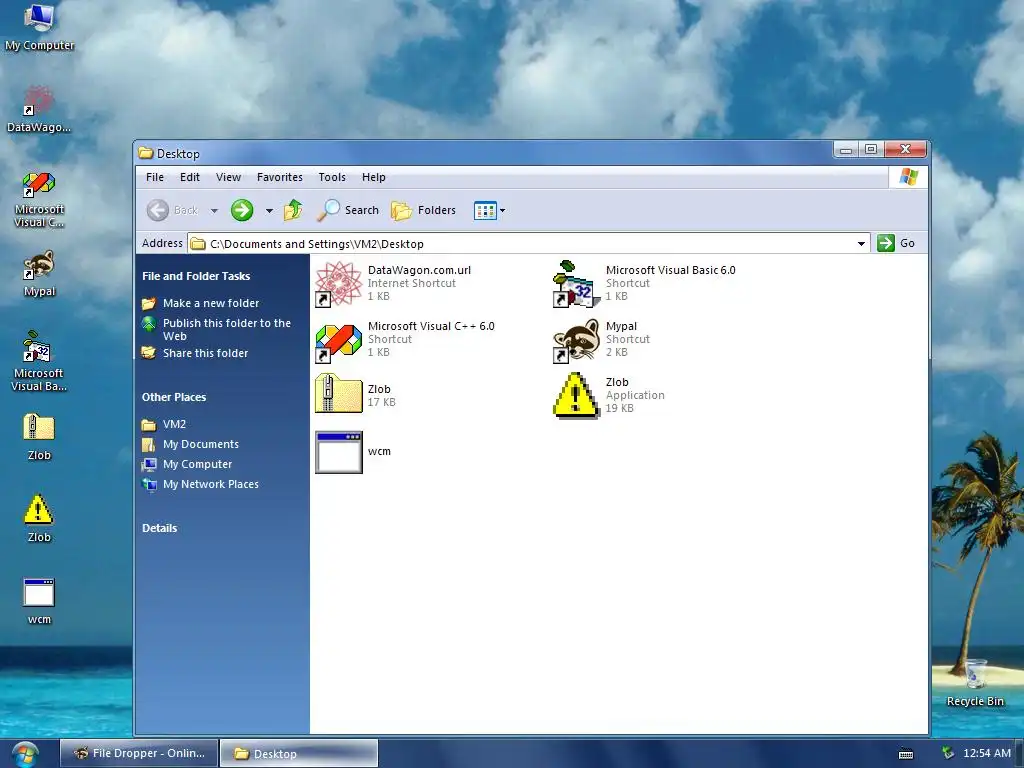Click the 12:54 AM clock
1024x768 pixels.
[x=987, y=753]
